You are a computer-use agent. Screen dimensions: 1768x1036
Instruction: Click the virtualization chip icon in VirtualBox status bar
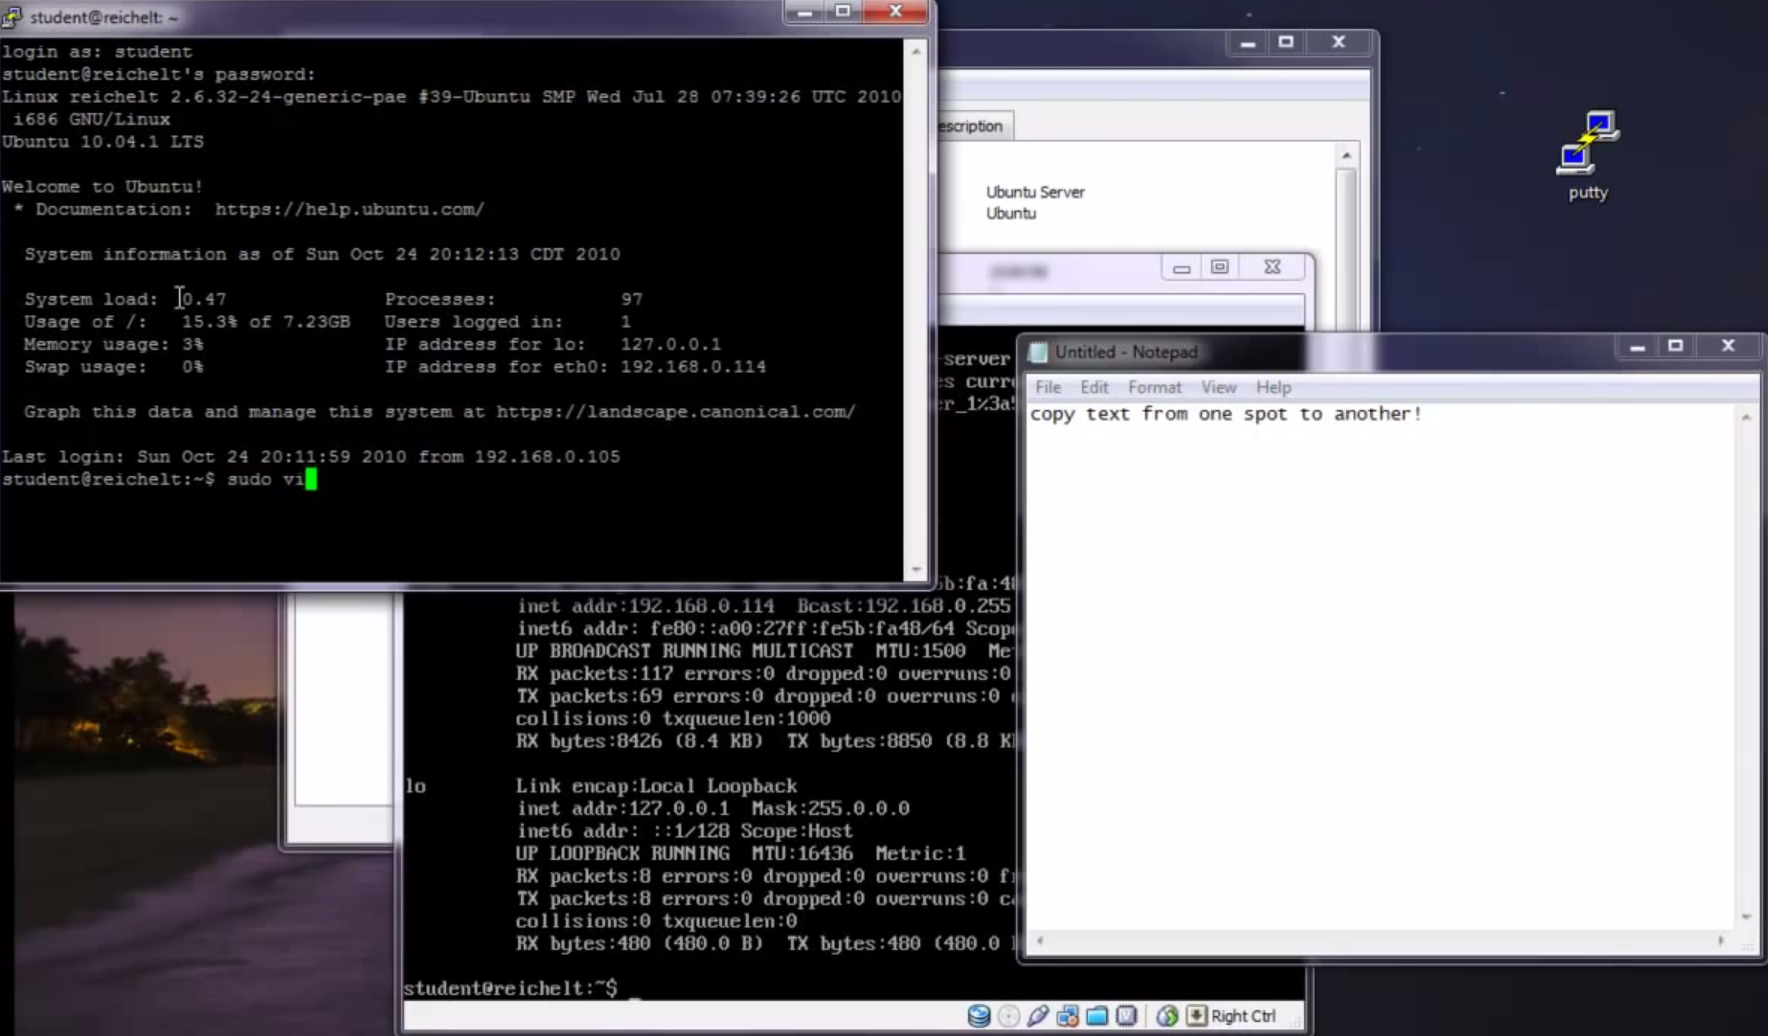pos(1126,1016)
